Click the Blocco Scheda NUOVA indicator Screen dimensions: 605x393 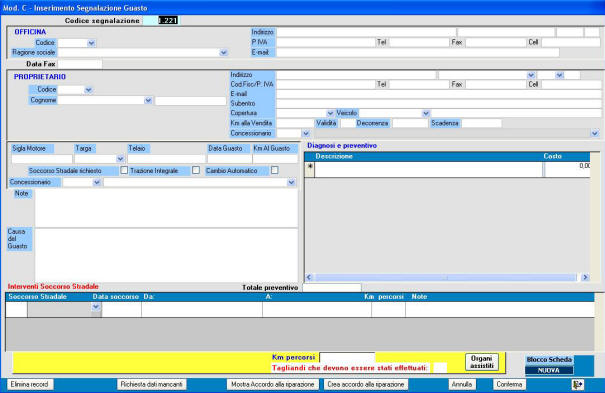[x=549, y=370]
